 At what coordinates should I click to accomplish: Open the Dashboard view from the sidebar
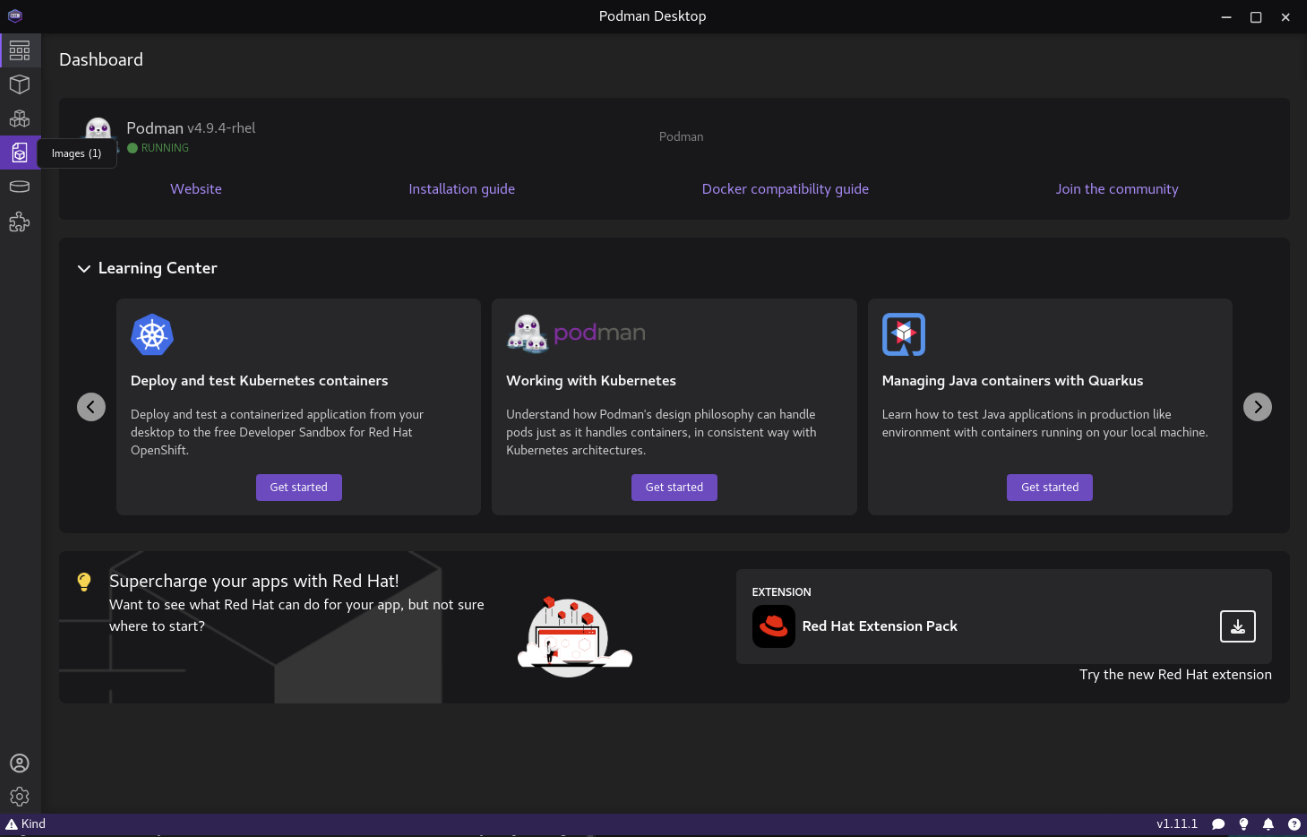[x=20, y=50]
